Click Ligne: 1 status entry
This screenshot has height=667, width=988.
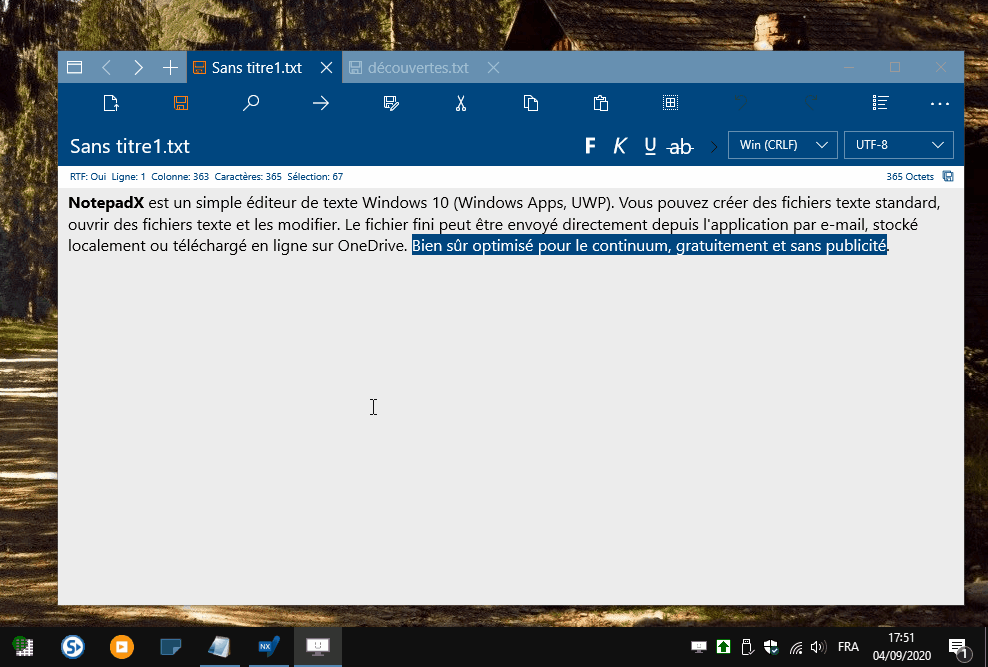click(129, 177)
